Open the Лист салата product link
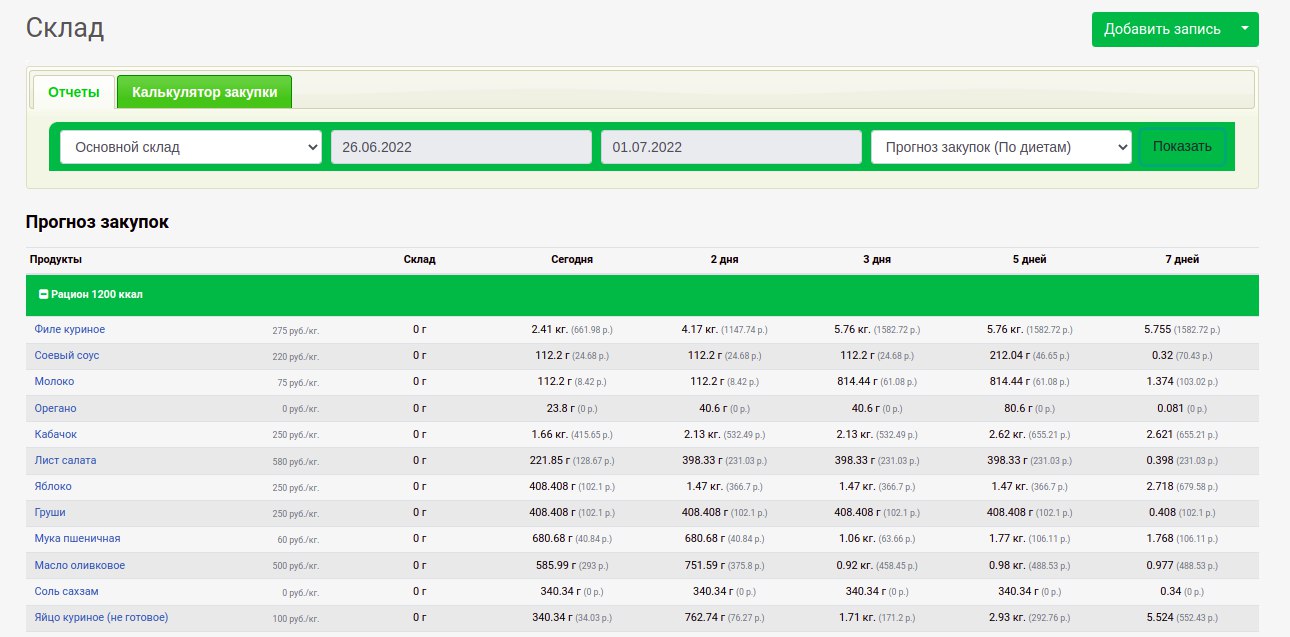Image resolution: width=1290 pixels, height=637 pixels. (x=65, y=460)
